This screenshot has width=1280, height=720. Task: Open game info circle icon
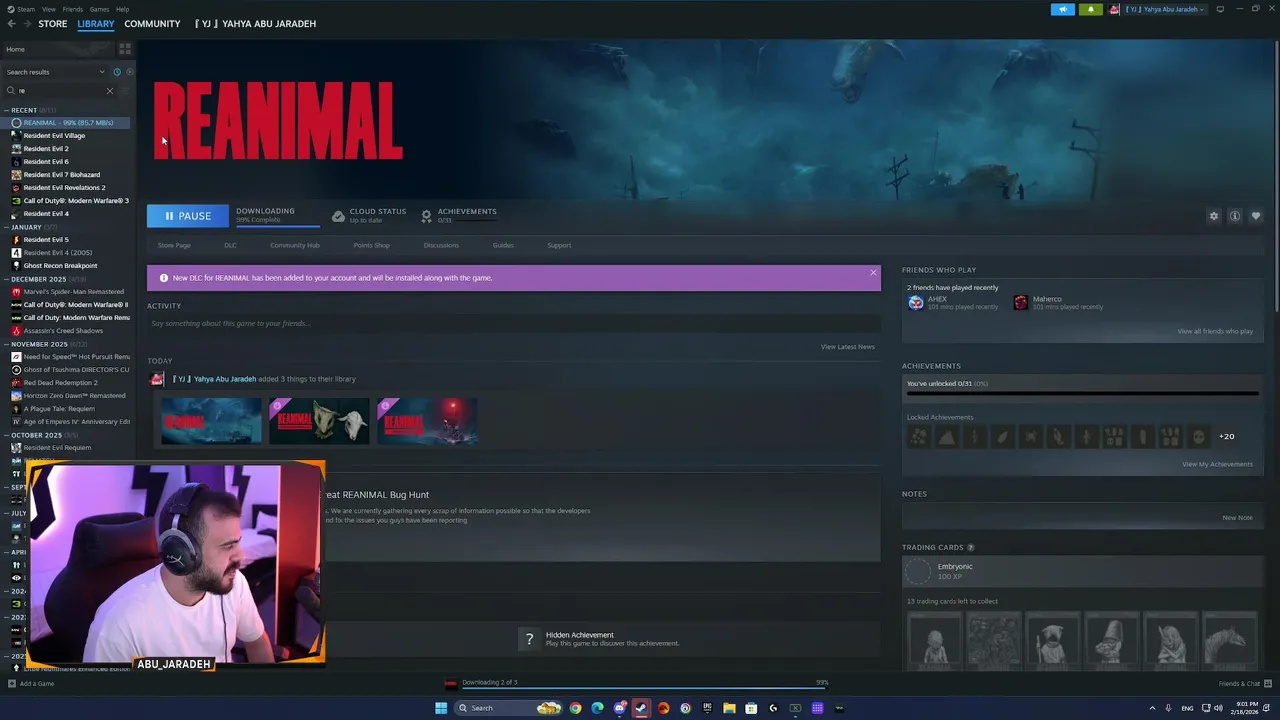click(1235, 216)
